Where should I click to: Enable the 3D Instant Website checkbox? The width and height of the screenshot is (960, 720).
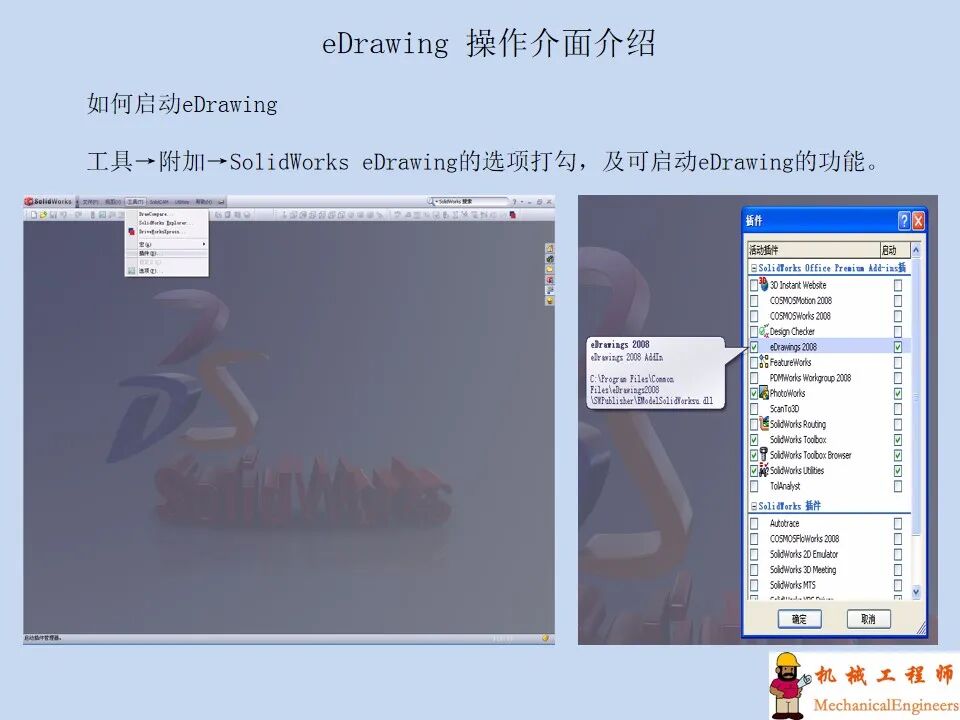point(752,285)
